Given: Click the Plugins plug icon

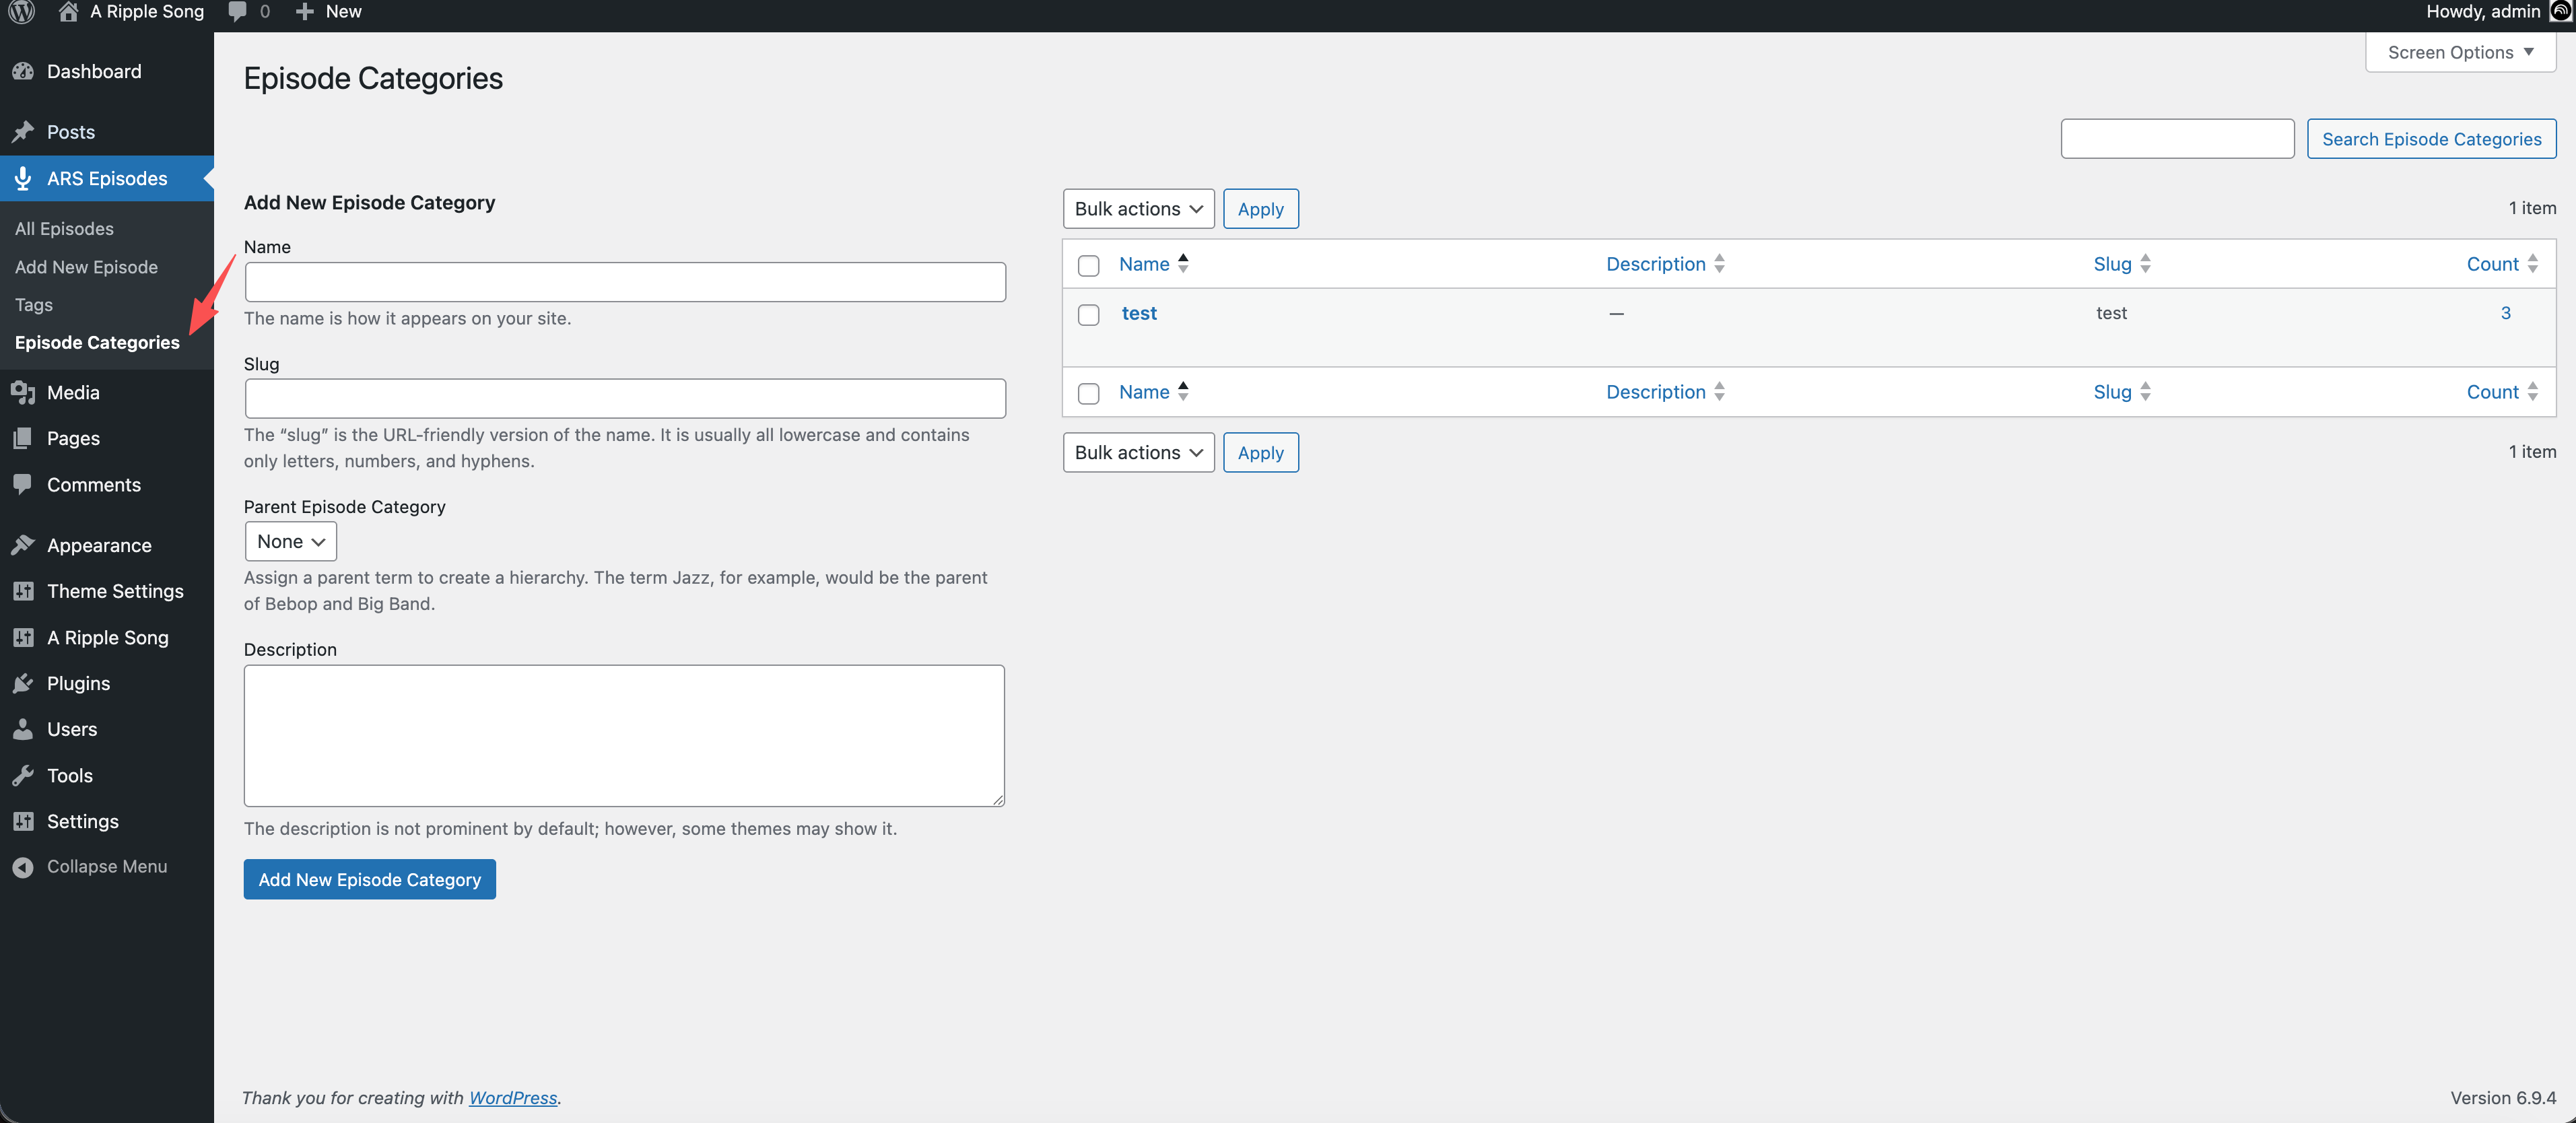Looking at the screenshot, I should pos(23,684).
